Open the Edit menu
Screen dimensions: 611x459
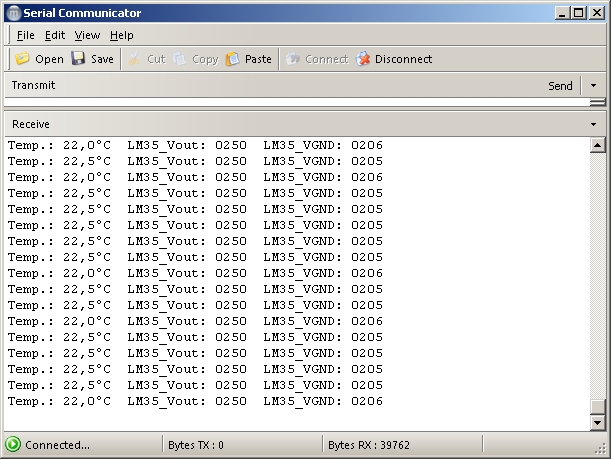55,35
